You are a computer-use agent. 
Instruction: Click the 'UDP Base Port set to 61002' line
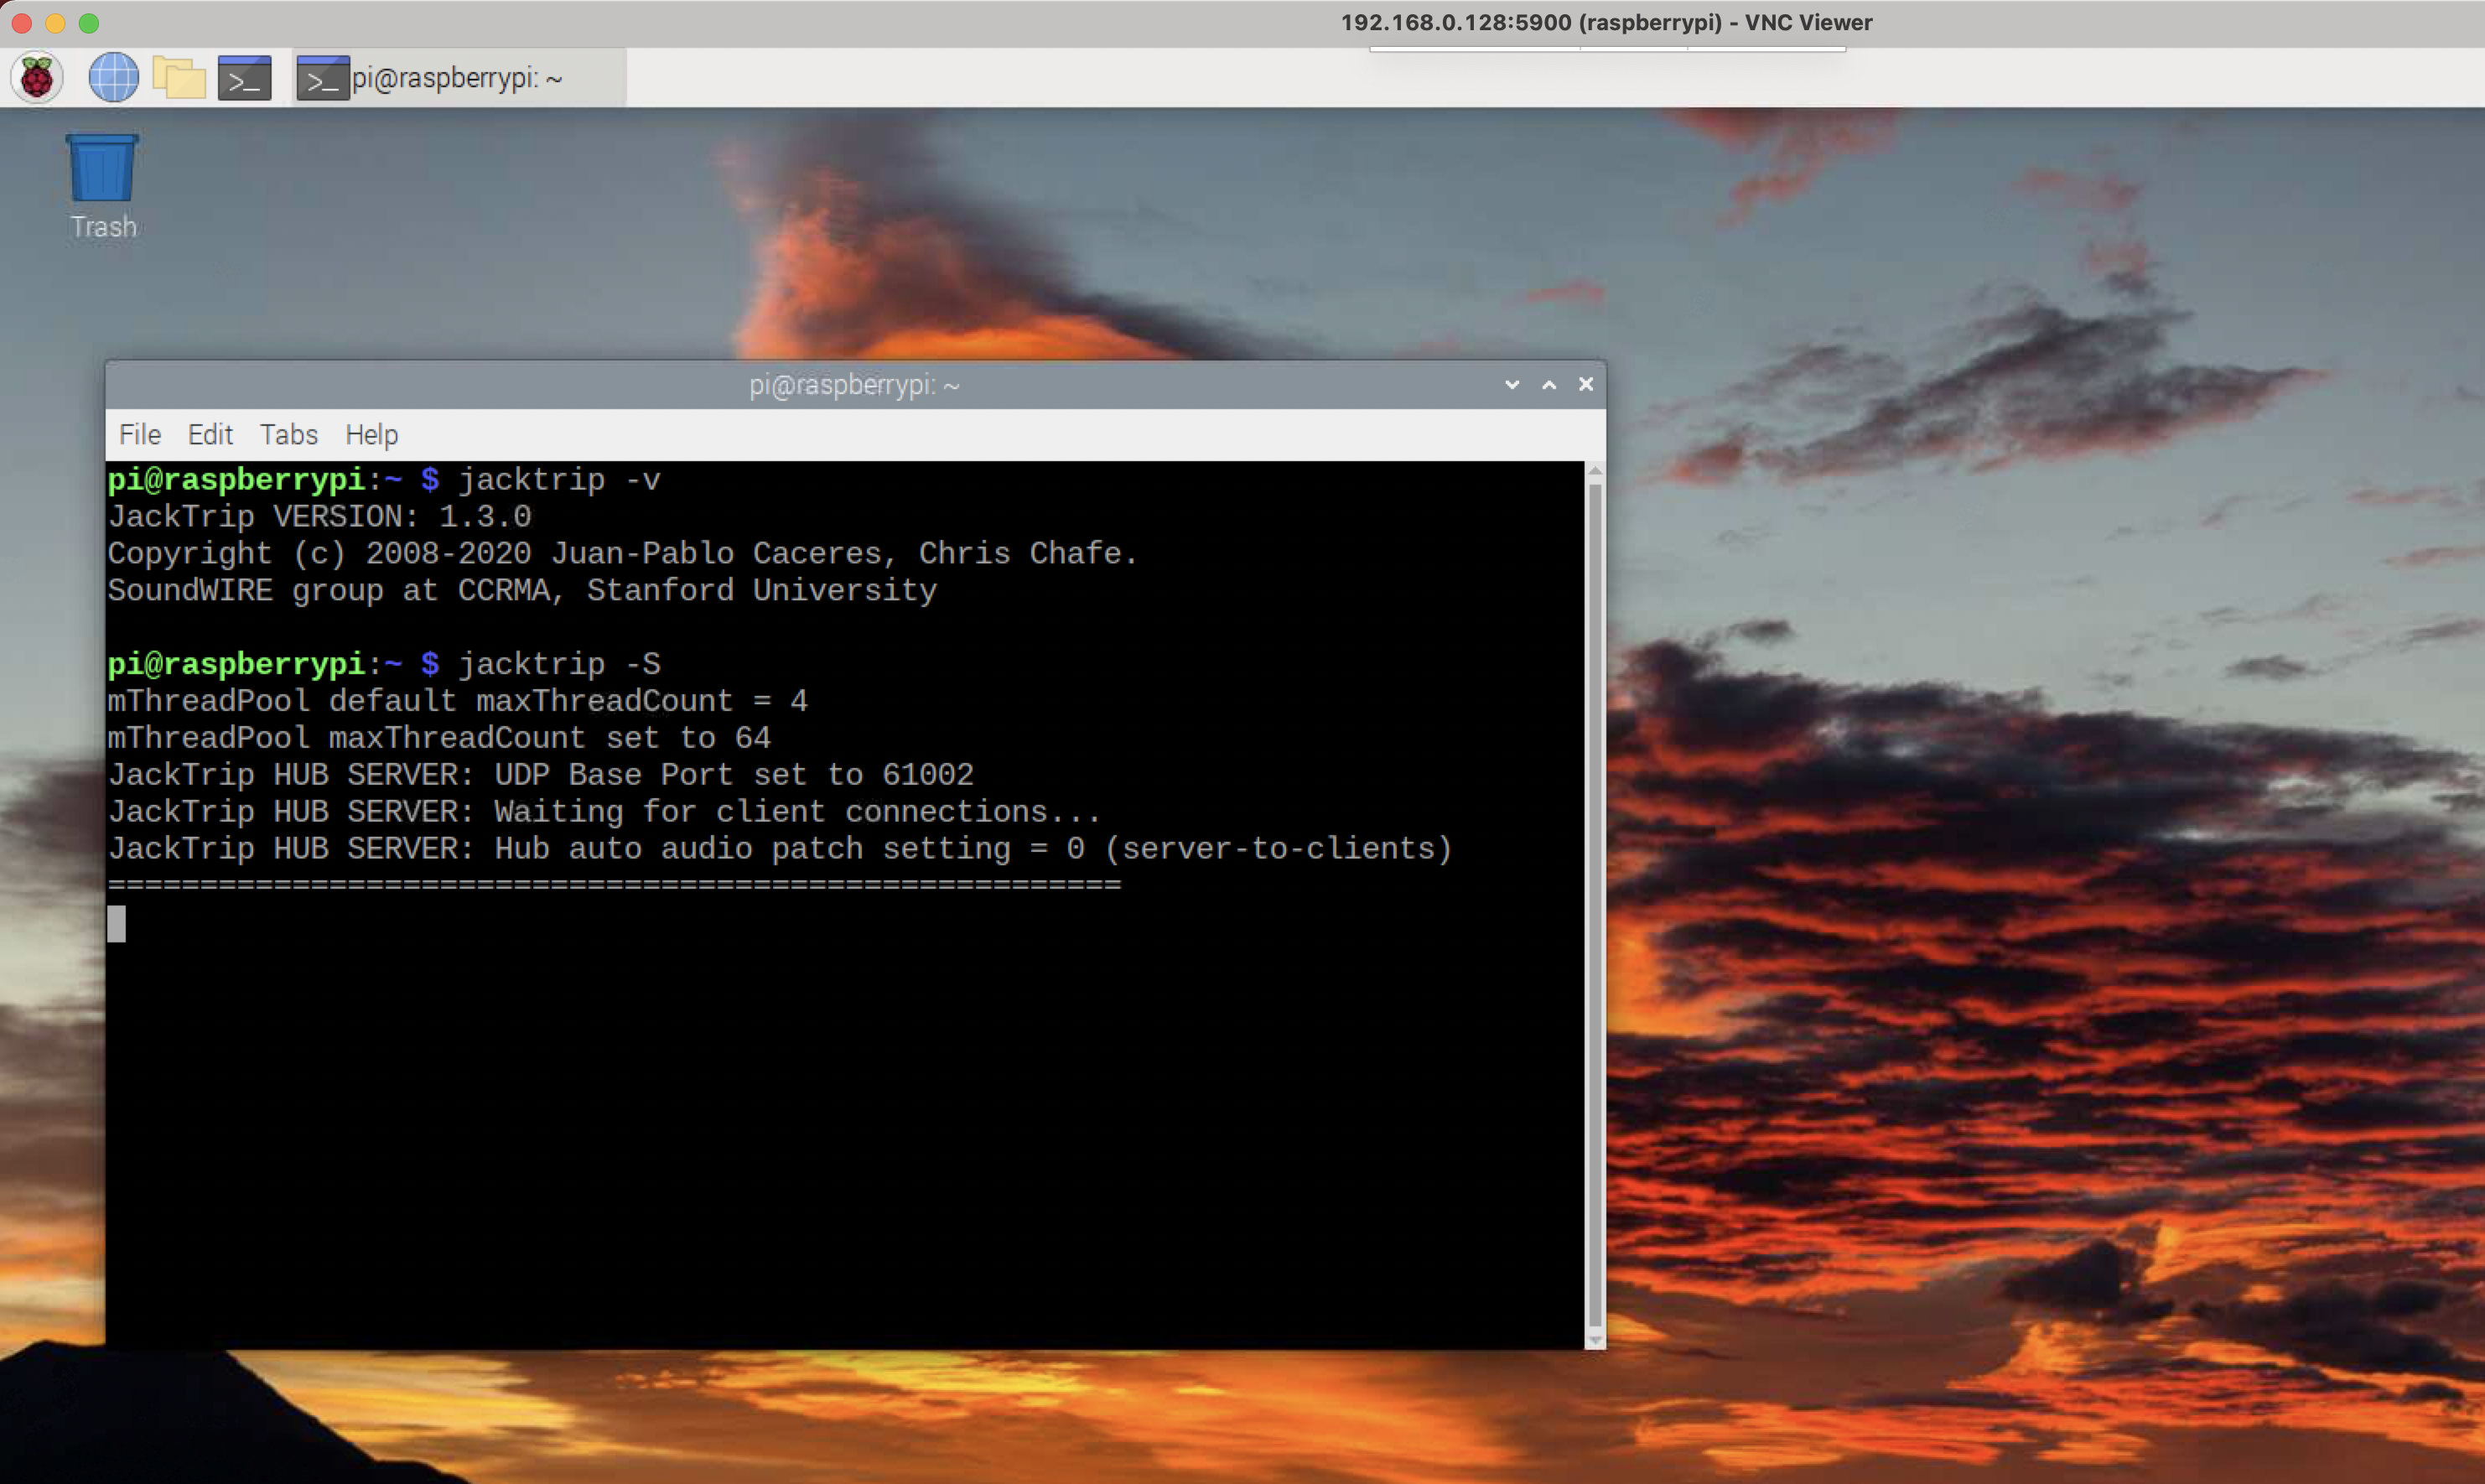(541, 775)
